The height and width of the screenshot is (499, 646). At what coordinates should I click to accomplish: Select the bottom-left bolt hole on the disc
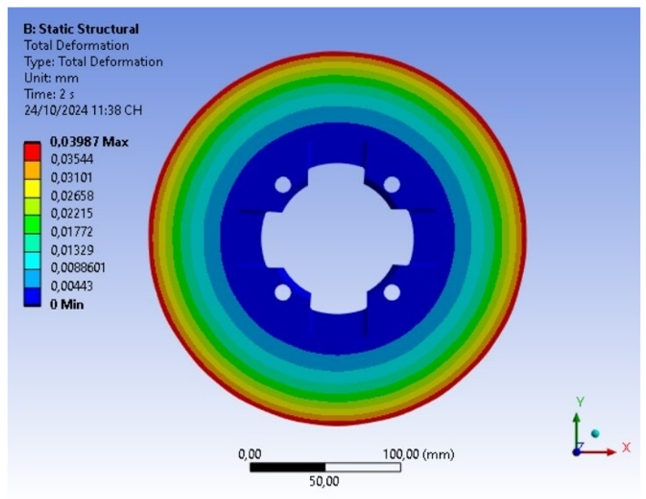[283, 293]
